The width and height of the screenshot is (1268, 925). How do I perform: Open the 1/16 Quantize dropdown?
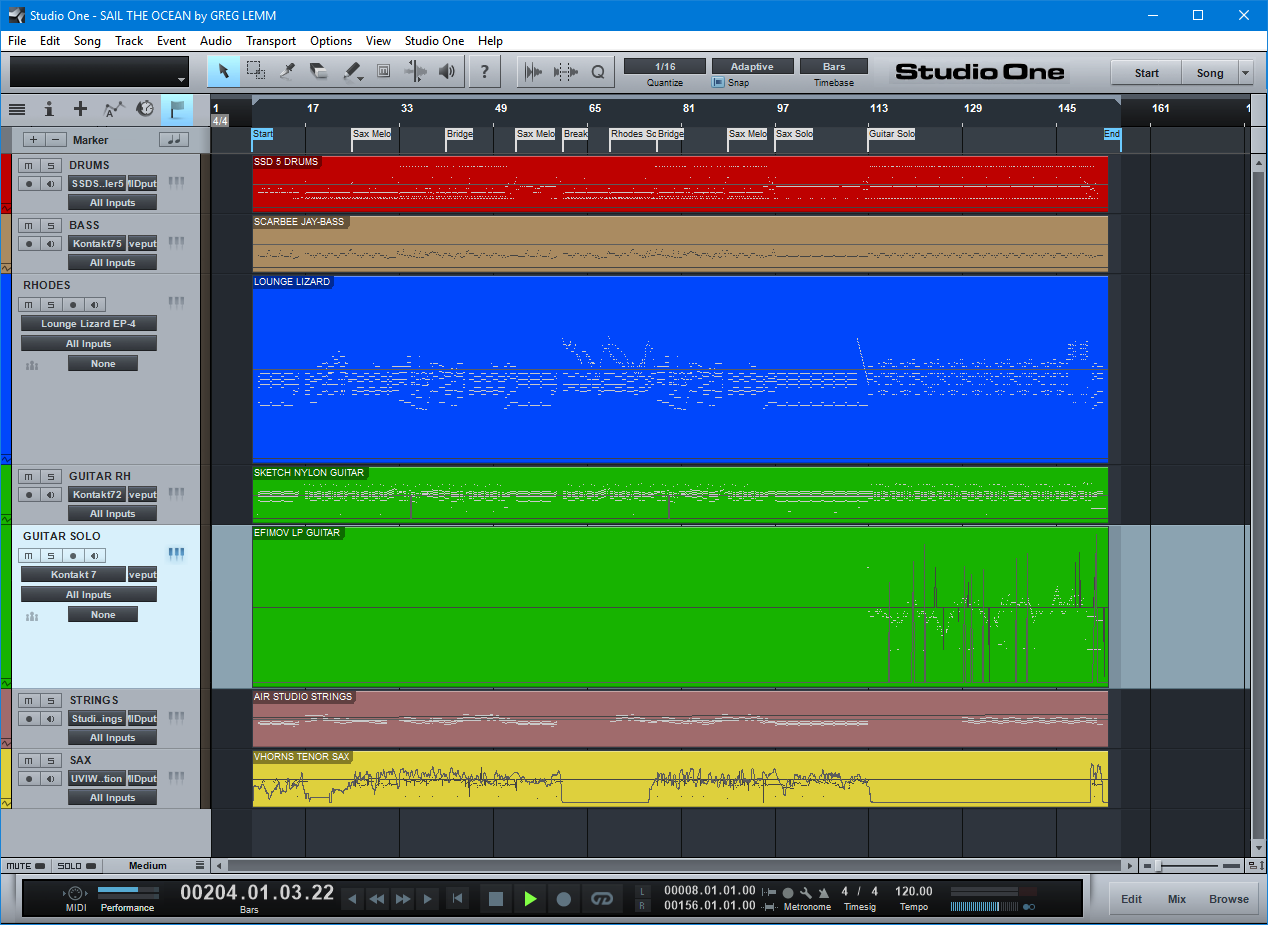[665, 67]
